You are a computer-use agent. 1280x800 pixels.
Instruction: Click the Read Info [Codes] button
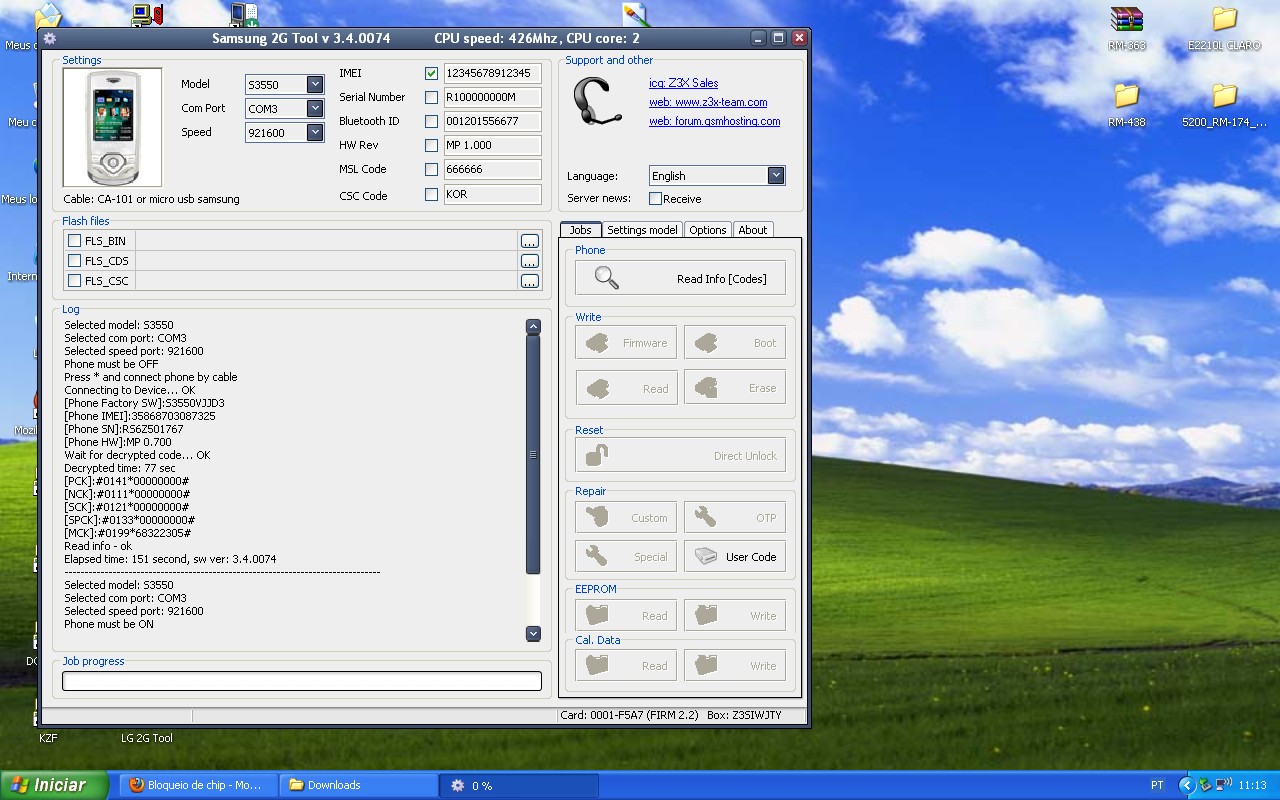680,278
